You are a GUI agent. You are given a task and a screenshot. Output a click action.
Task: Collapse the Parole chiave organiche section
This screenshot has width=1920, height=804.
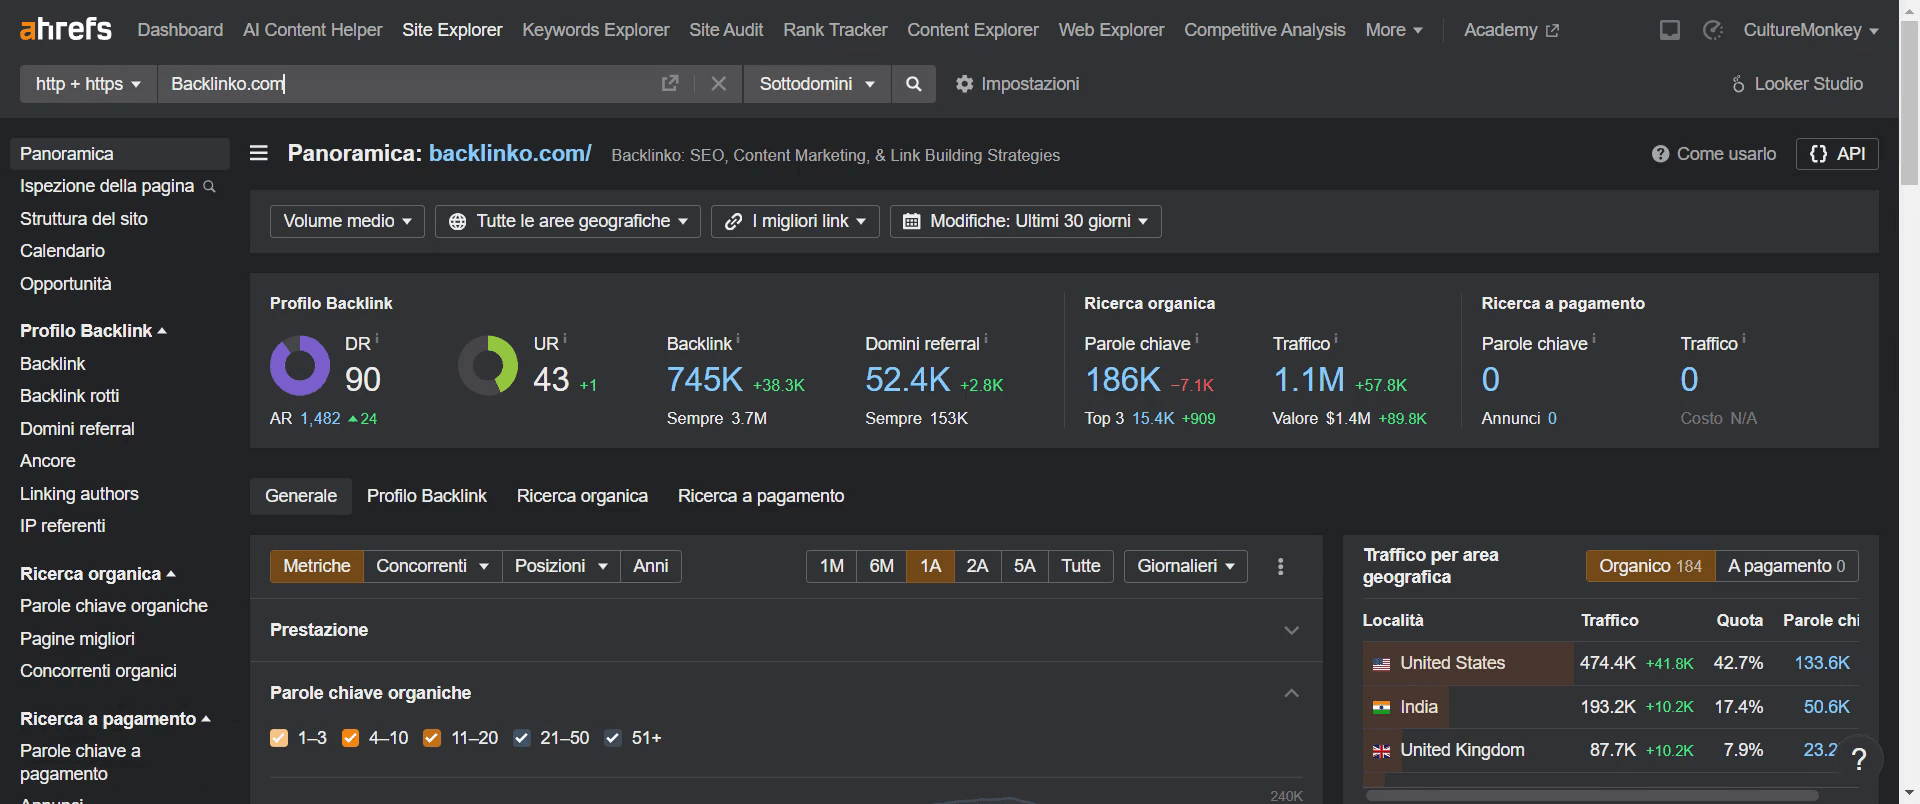[1291, 693]
